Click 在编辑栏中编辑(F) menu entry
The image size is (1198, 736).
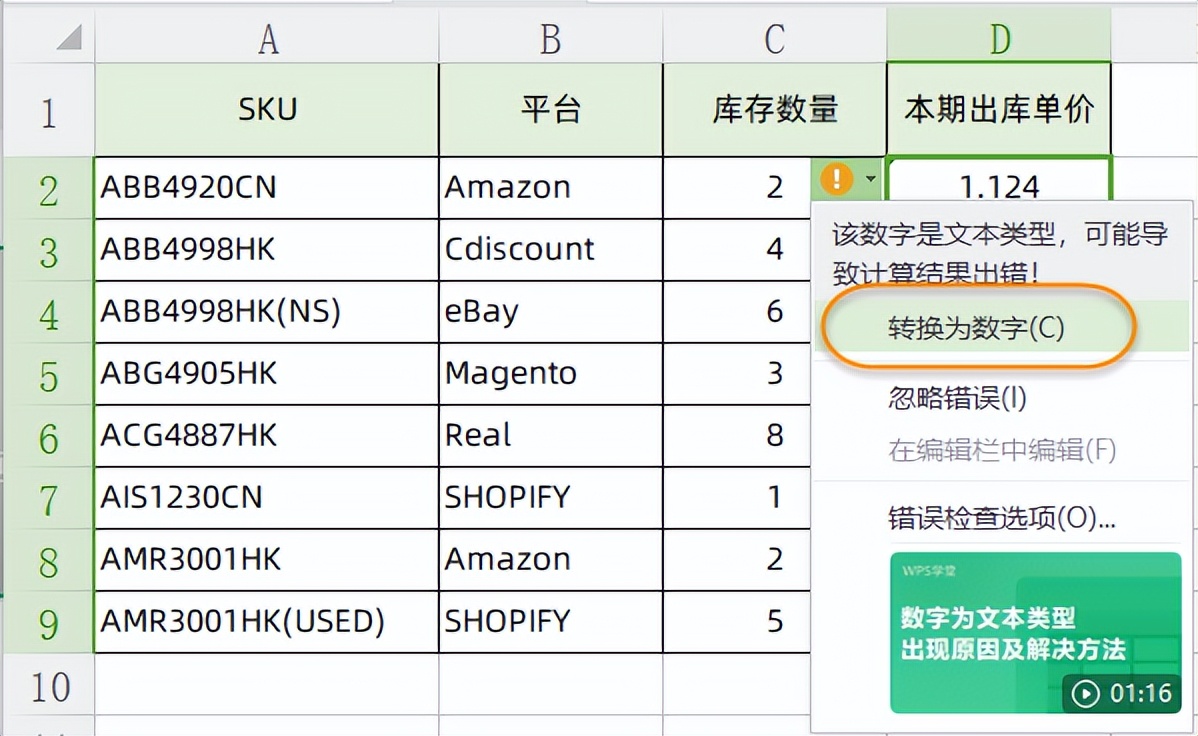point(1002,450)
